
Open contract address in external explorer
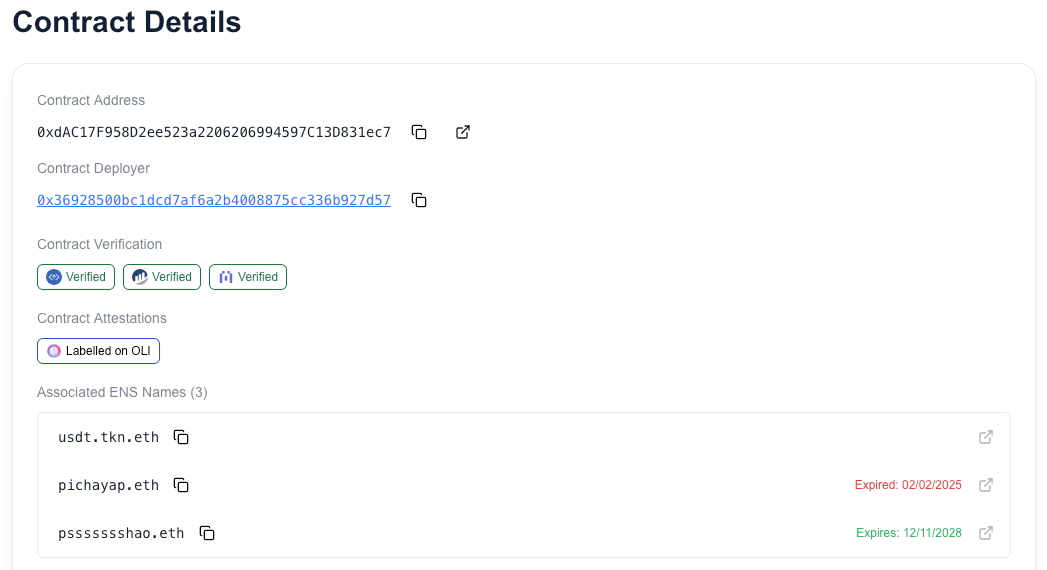point(463,132)
